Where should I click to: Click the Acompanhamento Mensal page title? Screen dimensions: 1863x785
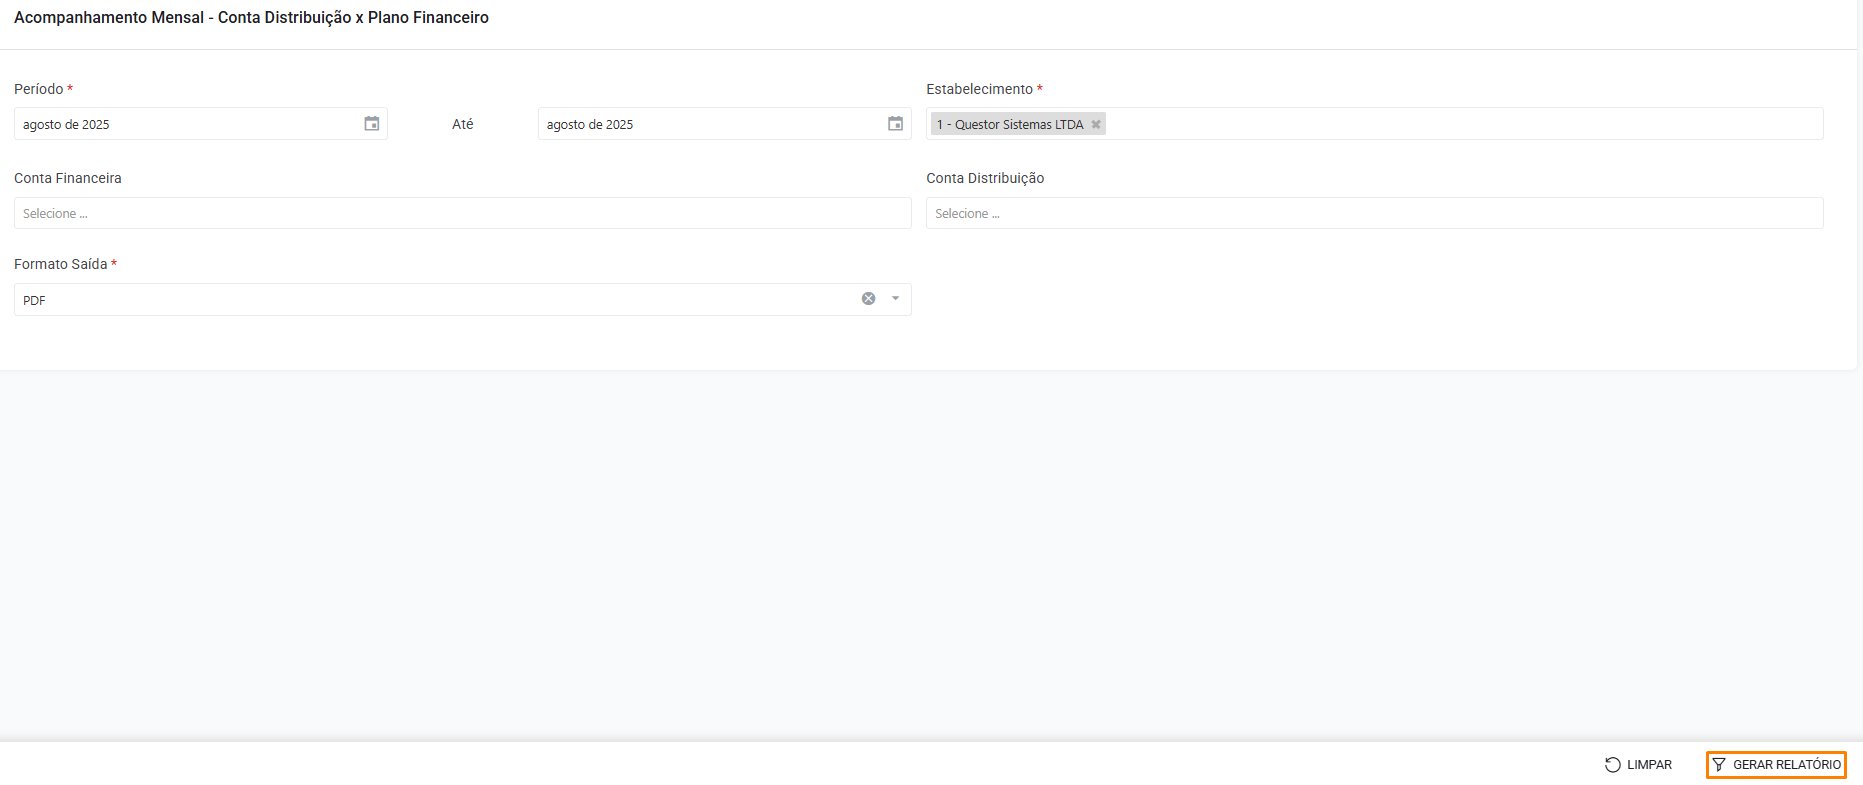[x=251, y=18]
